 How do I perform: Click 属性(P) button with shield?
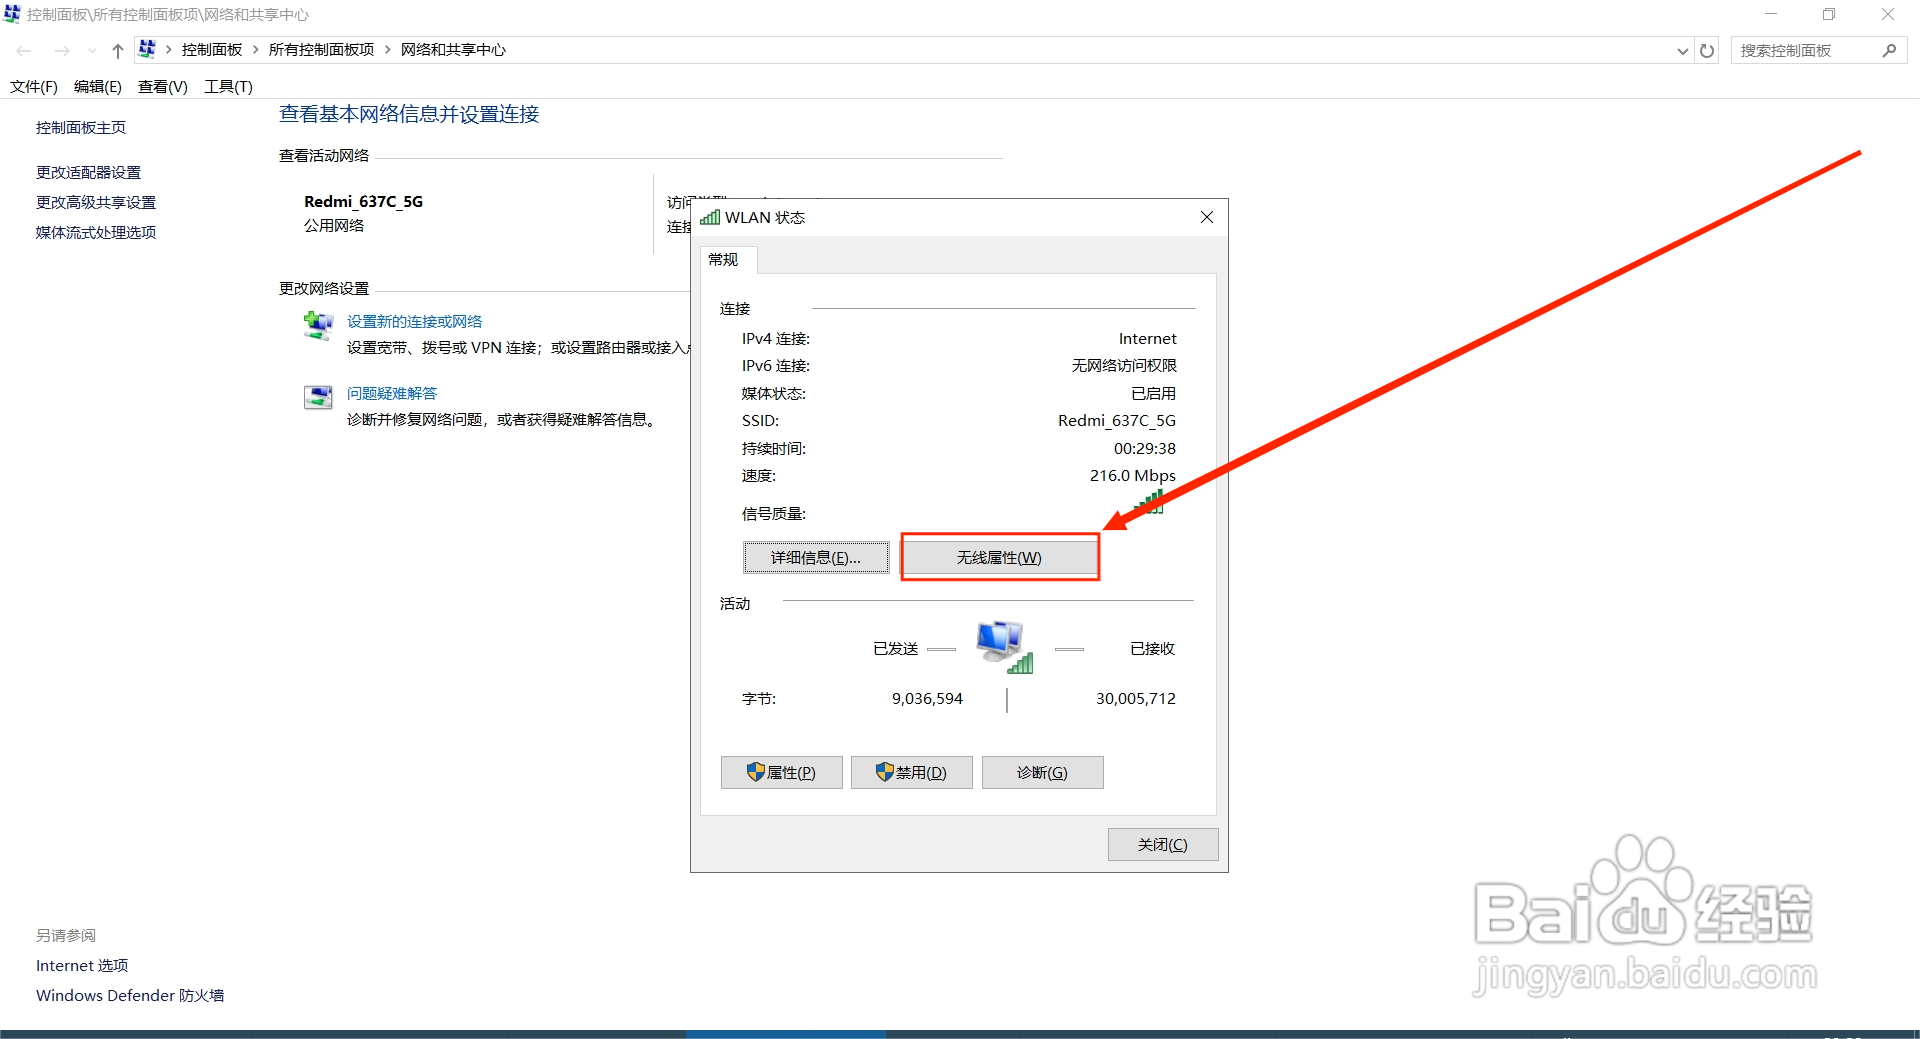coord(782,773)
